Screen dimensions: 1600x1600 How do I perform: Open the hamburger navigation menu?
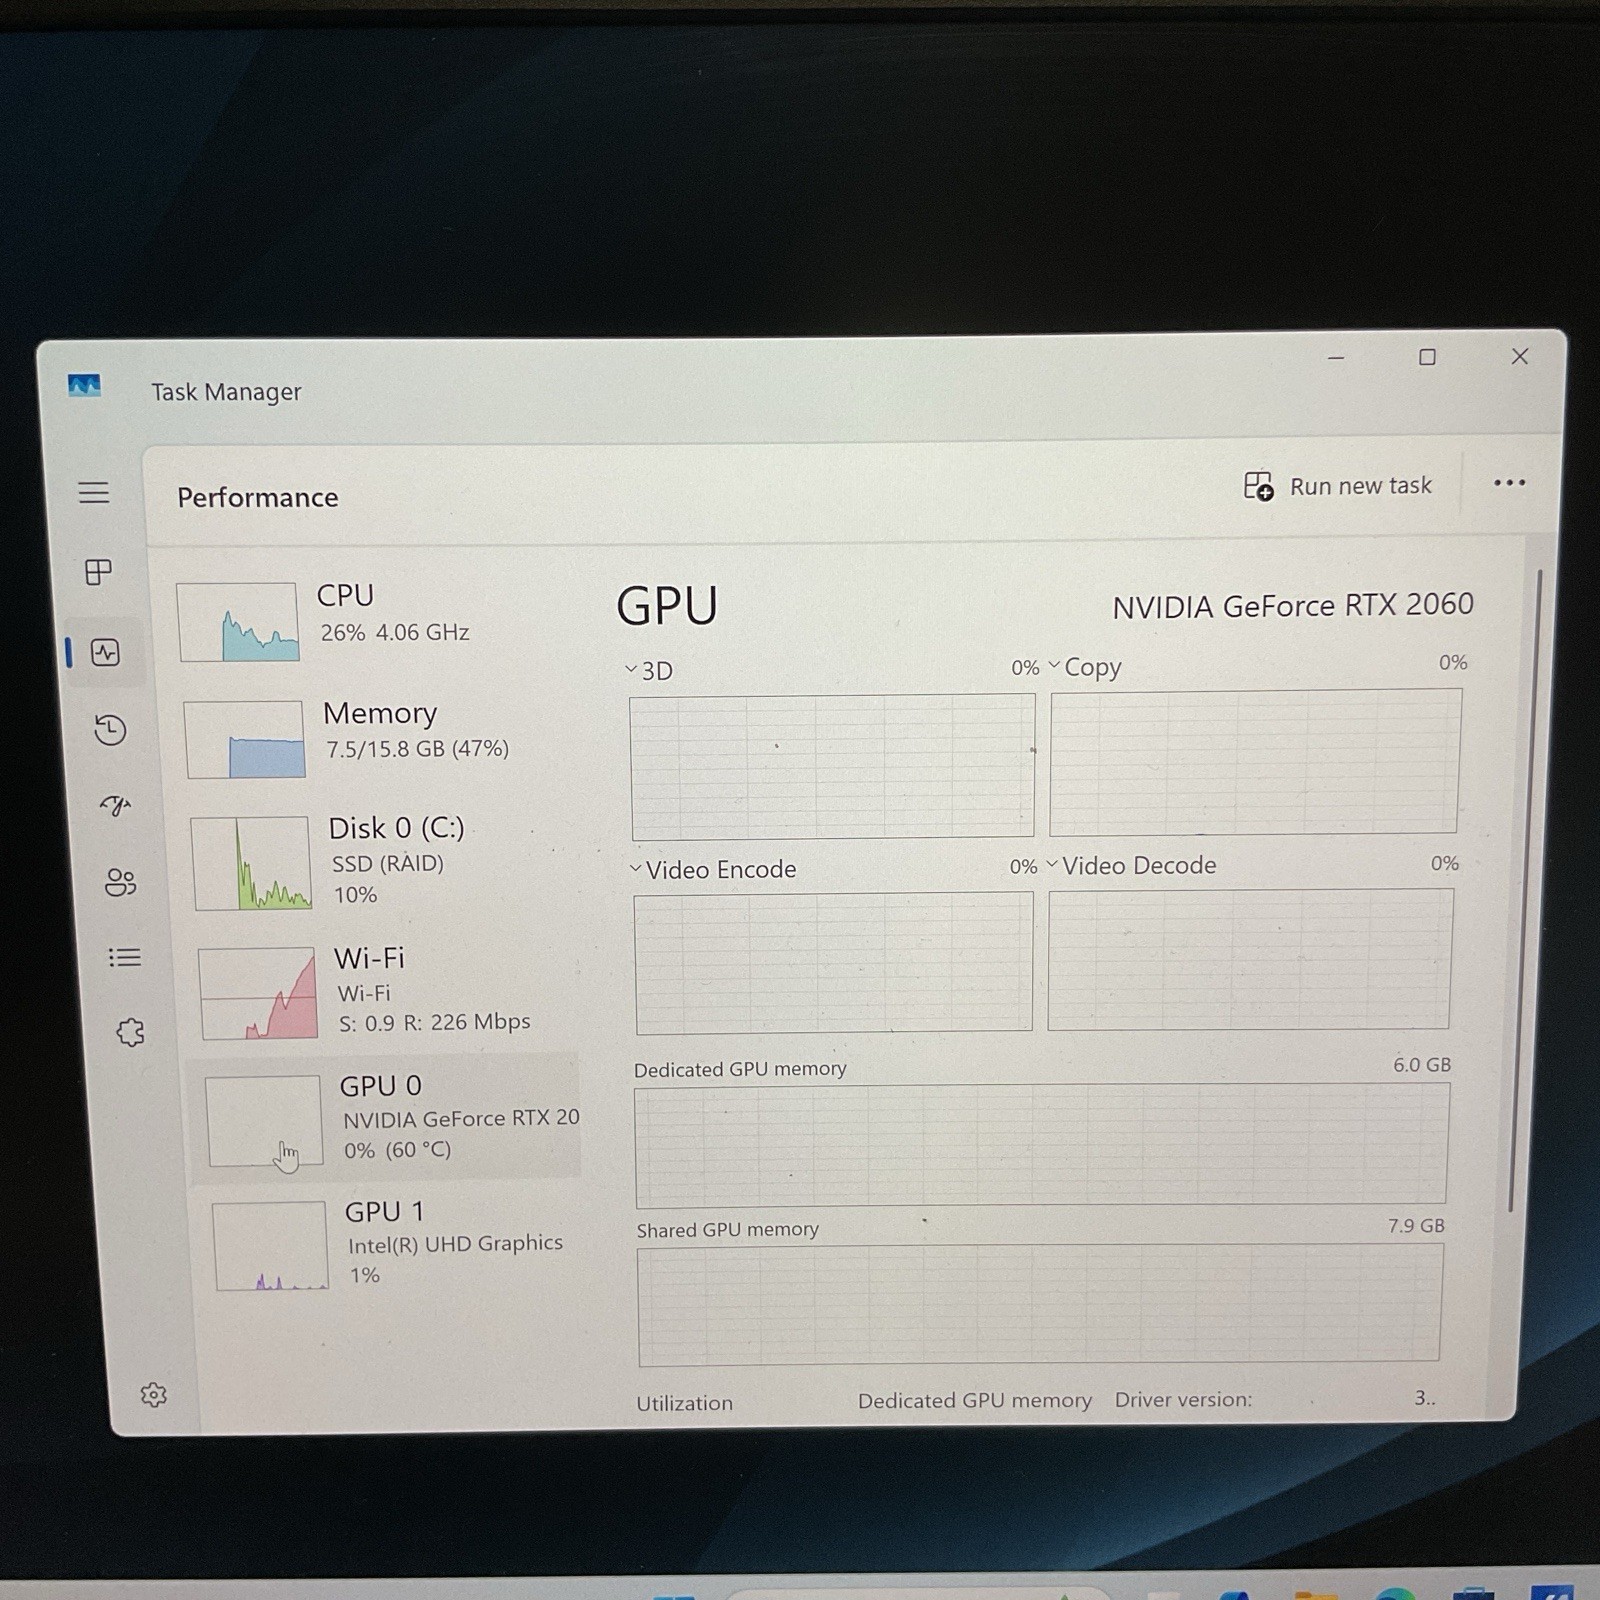click(94, 492)
